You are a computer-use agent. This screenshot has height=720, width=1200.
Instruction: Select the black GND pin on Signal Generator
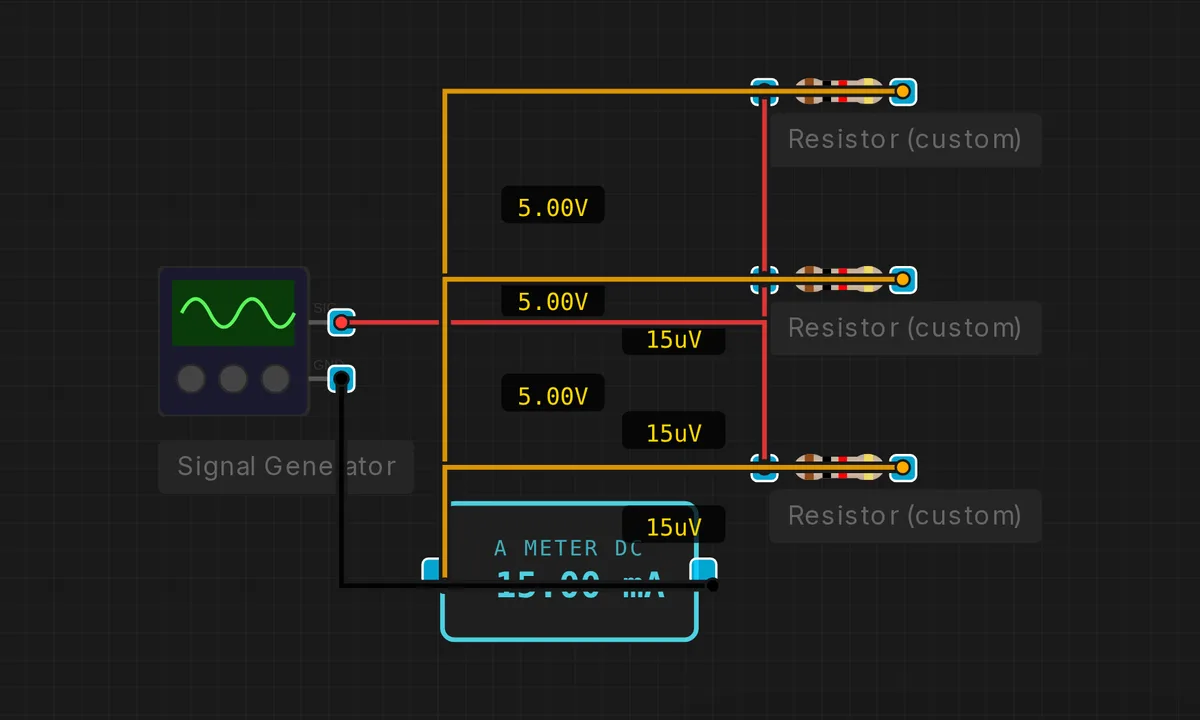coord(341,379)
